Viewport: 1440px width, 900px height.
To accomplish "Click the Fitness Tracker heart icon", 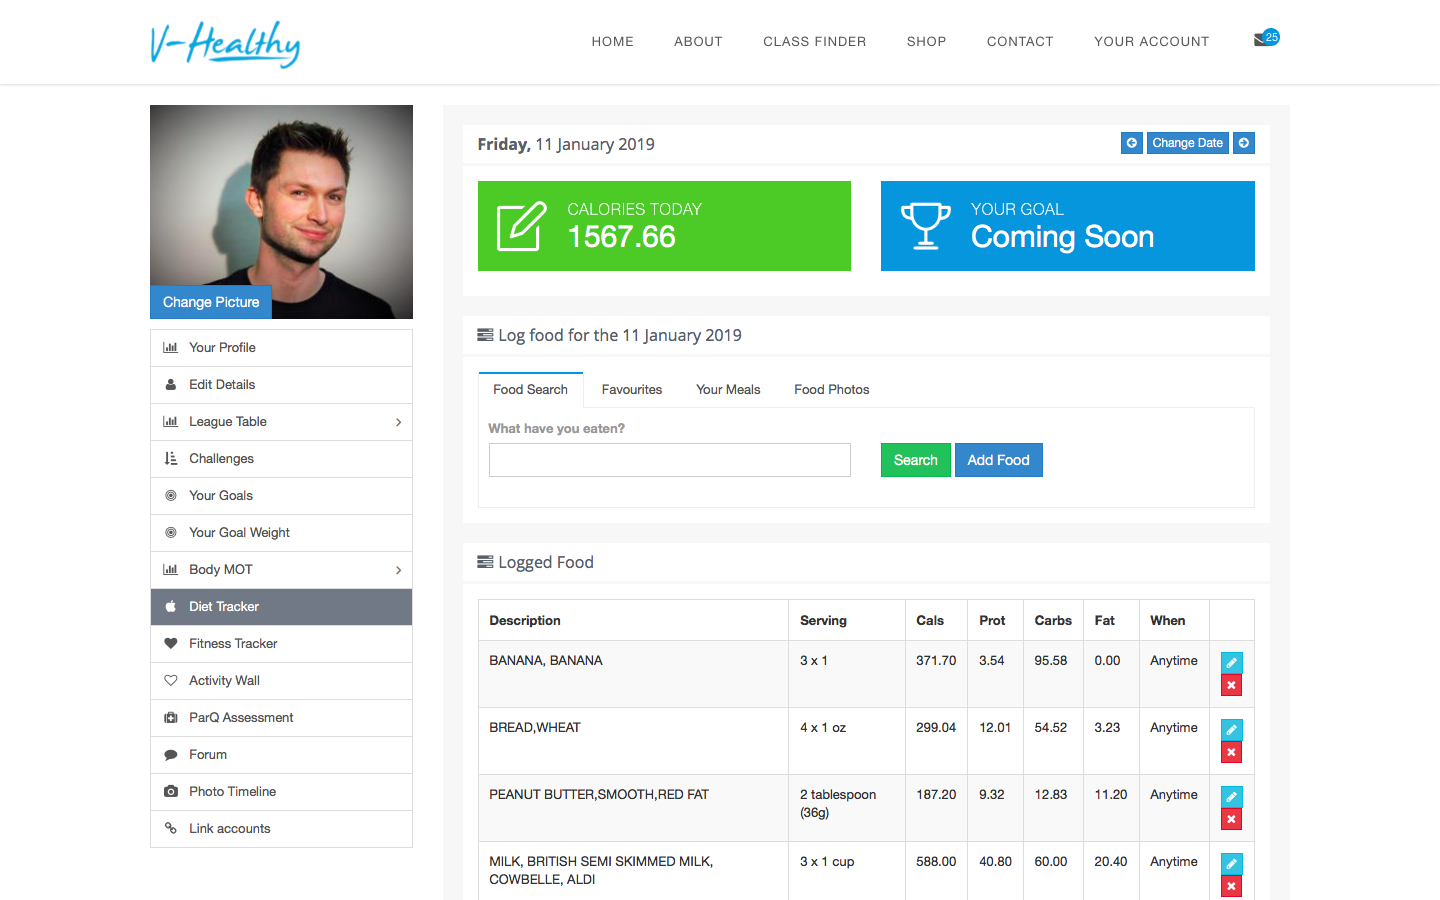I will click(171, 644).
